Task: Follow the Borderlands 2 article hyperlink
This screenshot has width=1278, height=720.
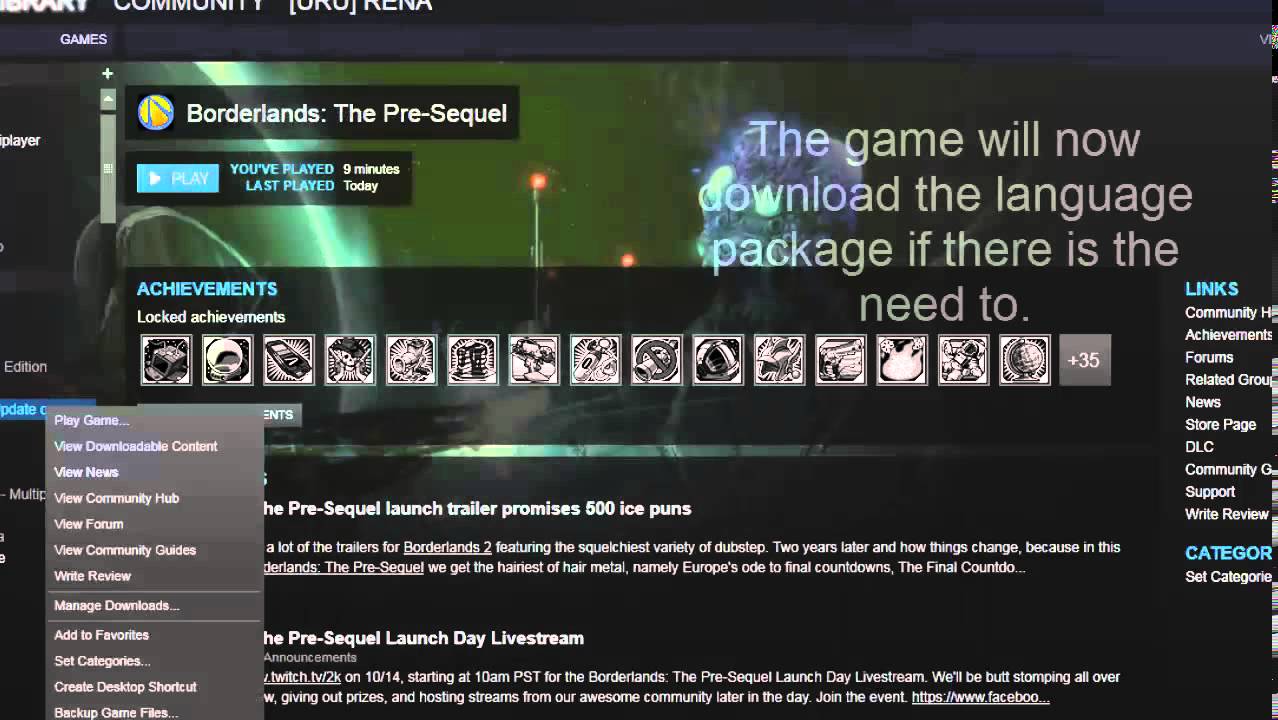Action: point(447,547)
